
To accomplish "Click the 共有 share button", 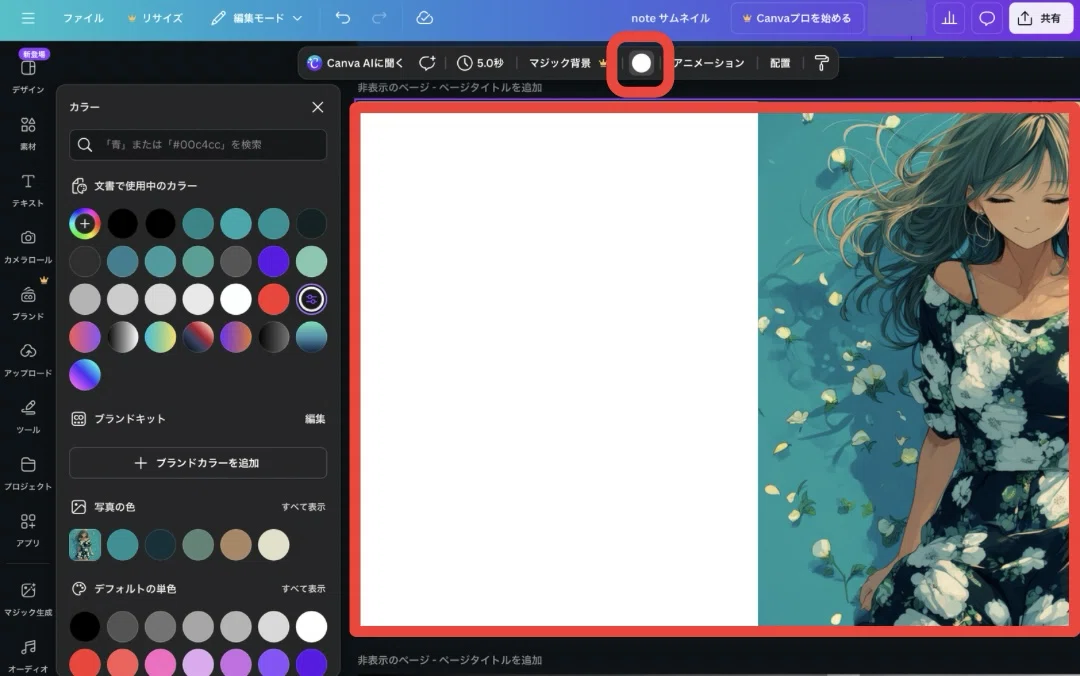I will coord(1040,18).
